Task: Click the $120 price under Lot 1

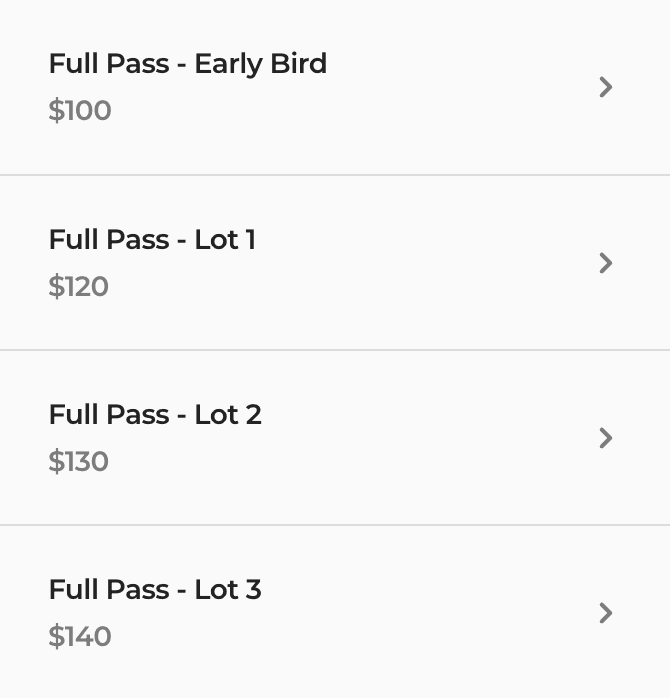Action: (78, 286)
